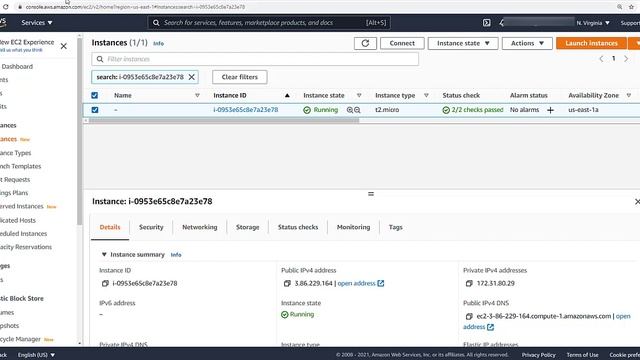Close the New EC2 Experience banner
The width and height of the screenshot is (640, 360).
[x=64, y=46]
